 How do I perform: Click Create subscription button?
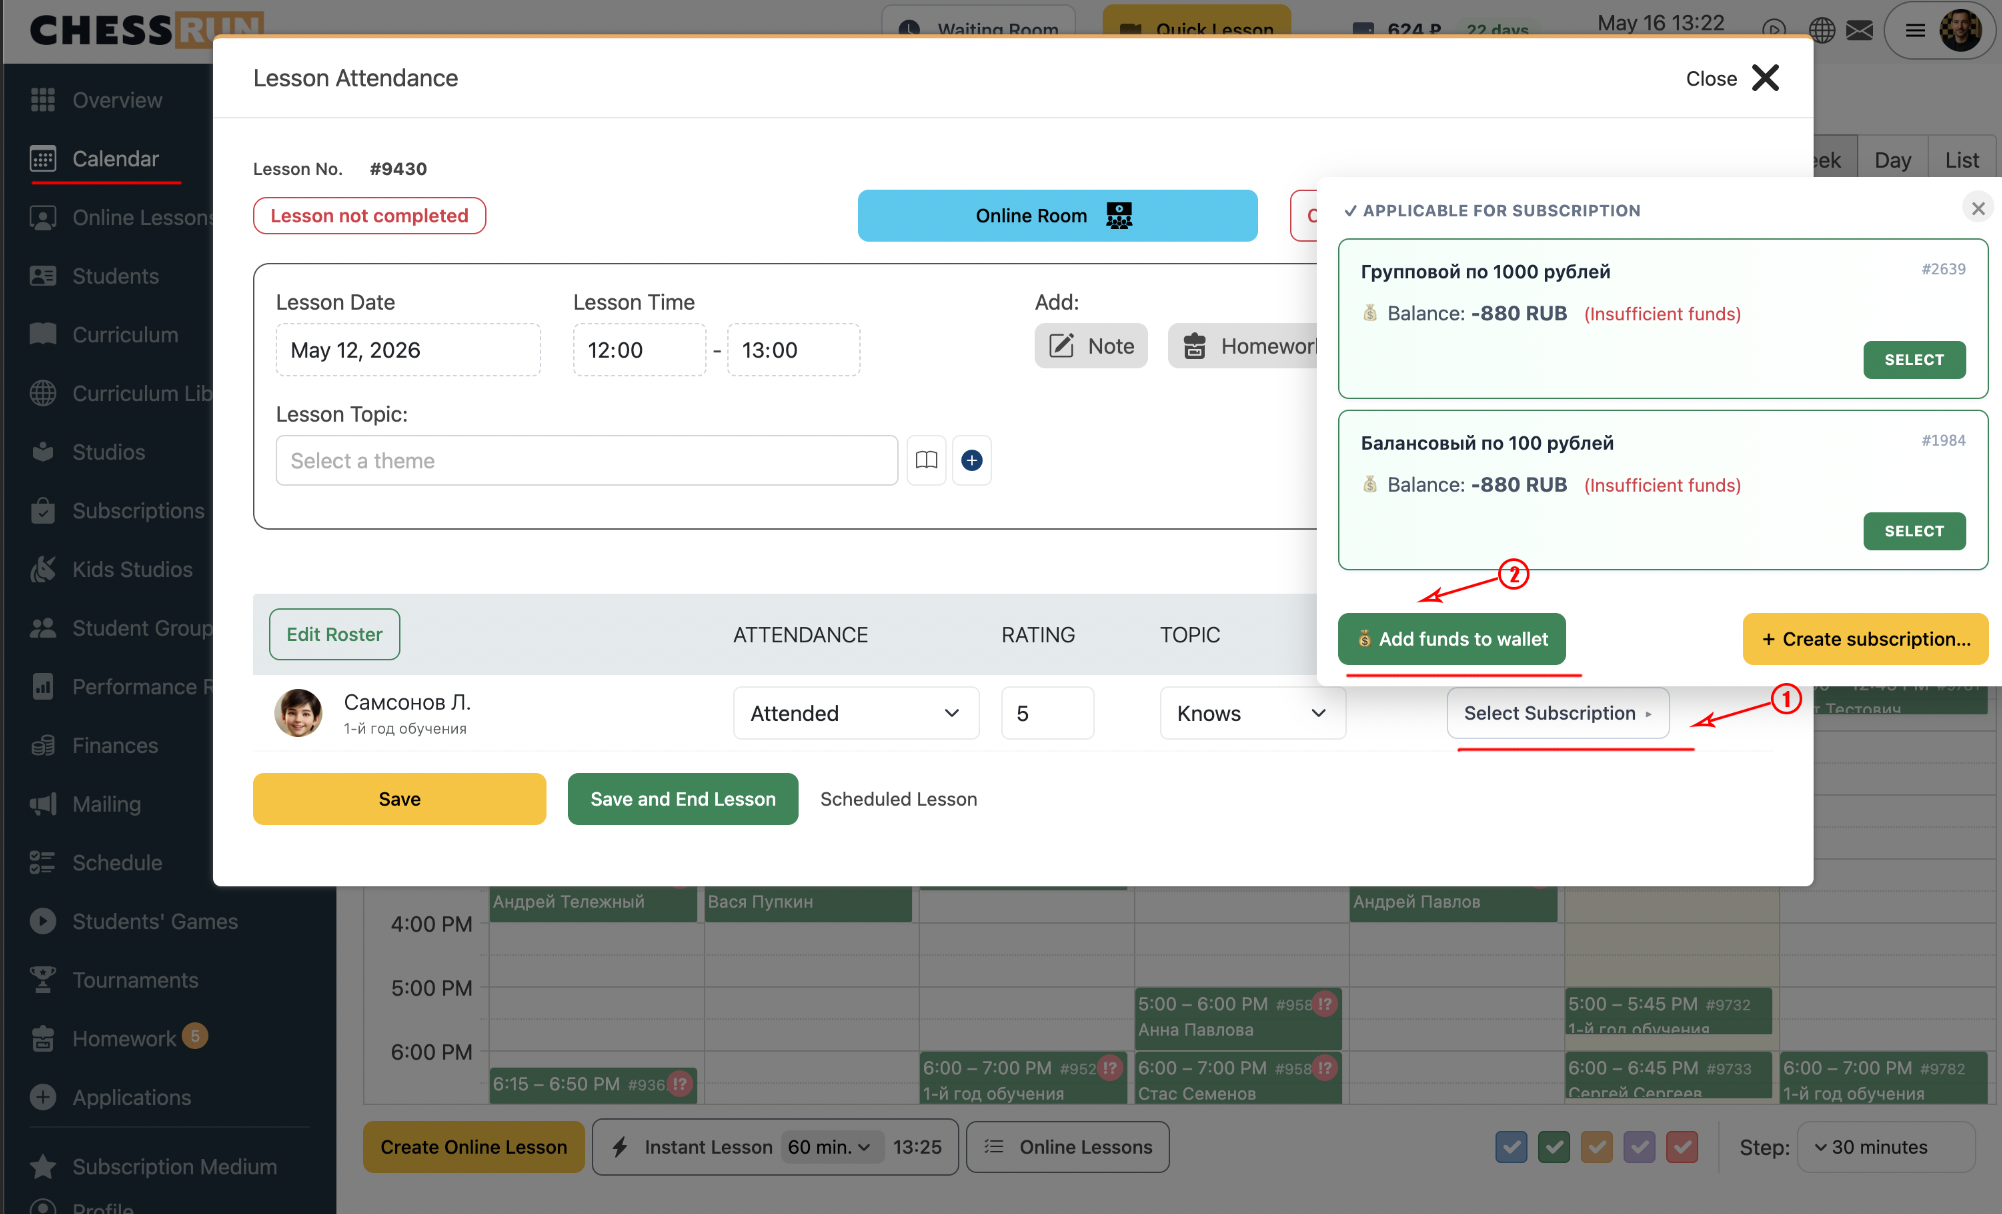click(1865, 639)
